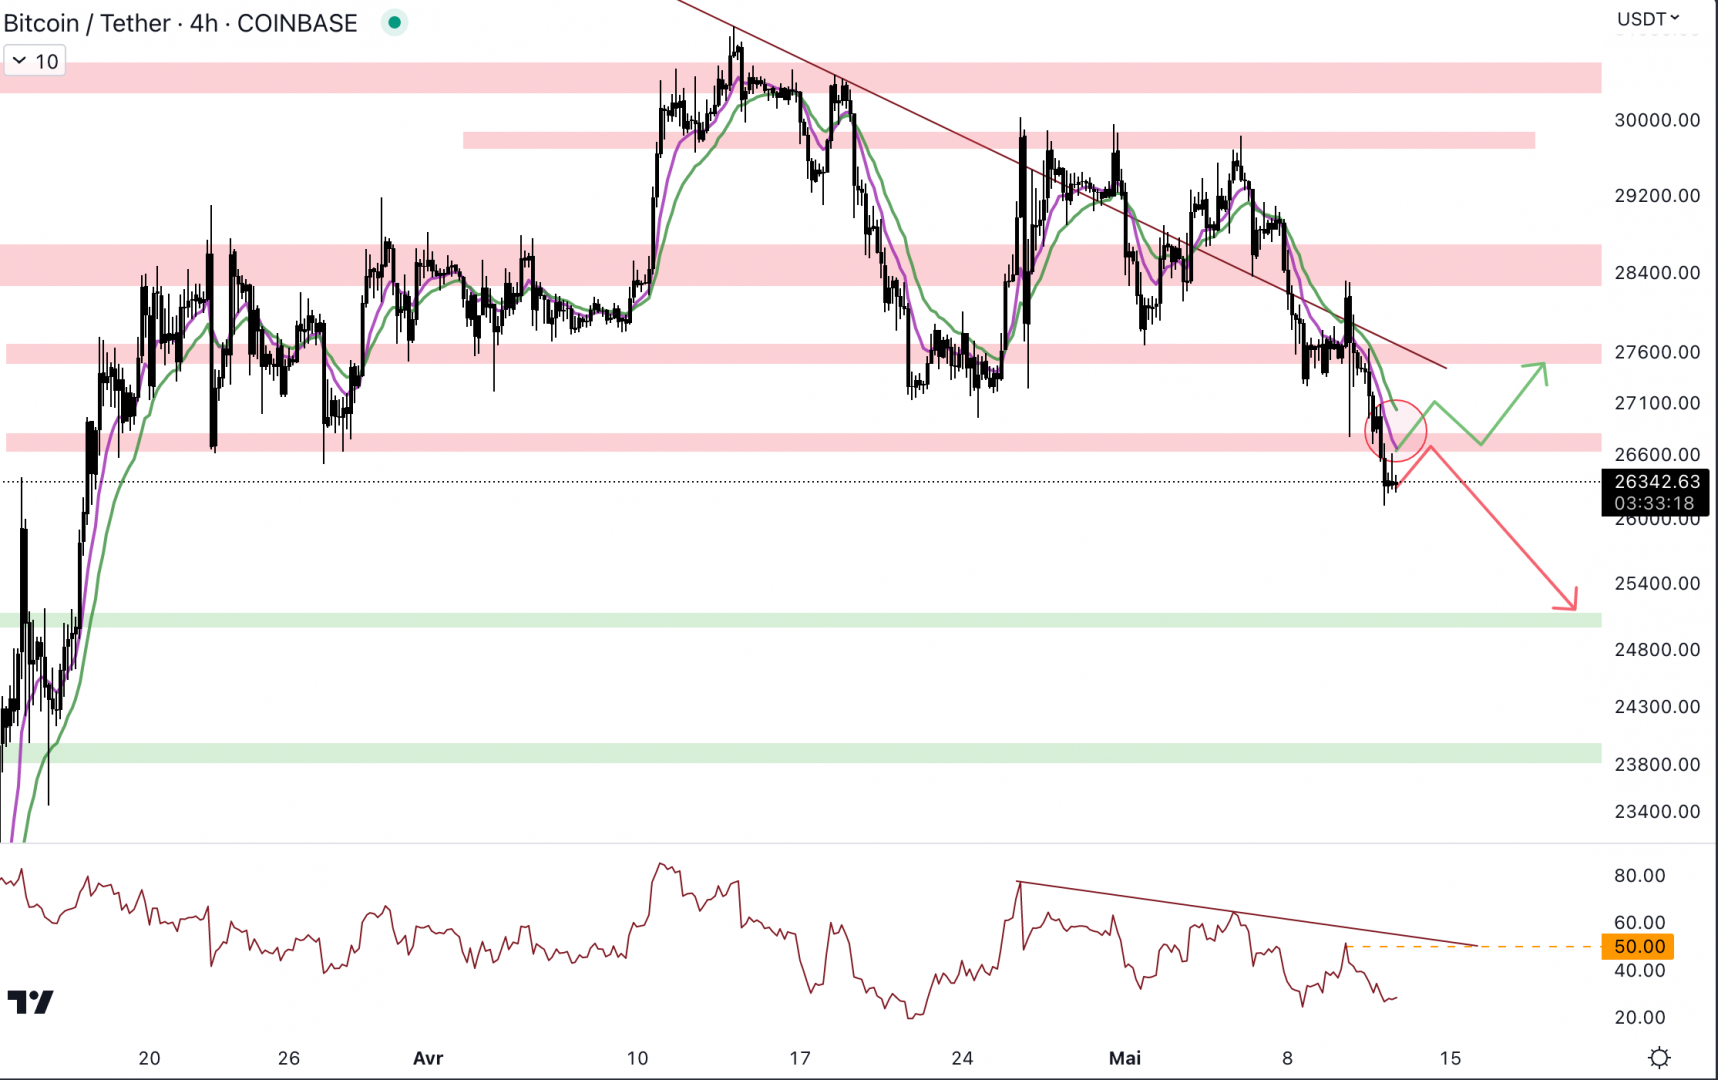1718x1080 pixels.
Task: Open the USDT currency dropdown
Action: (1648, 18)
